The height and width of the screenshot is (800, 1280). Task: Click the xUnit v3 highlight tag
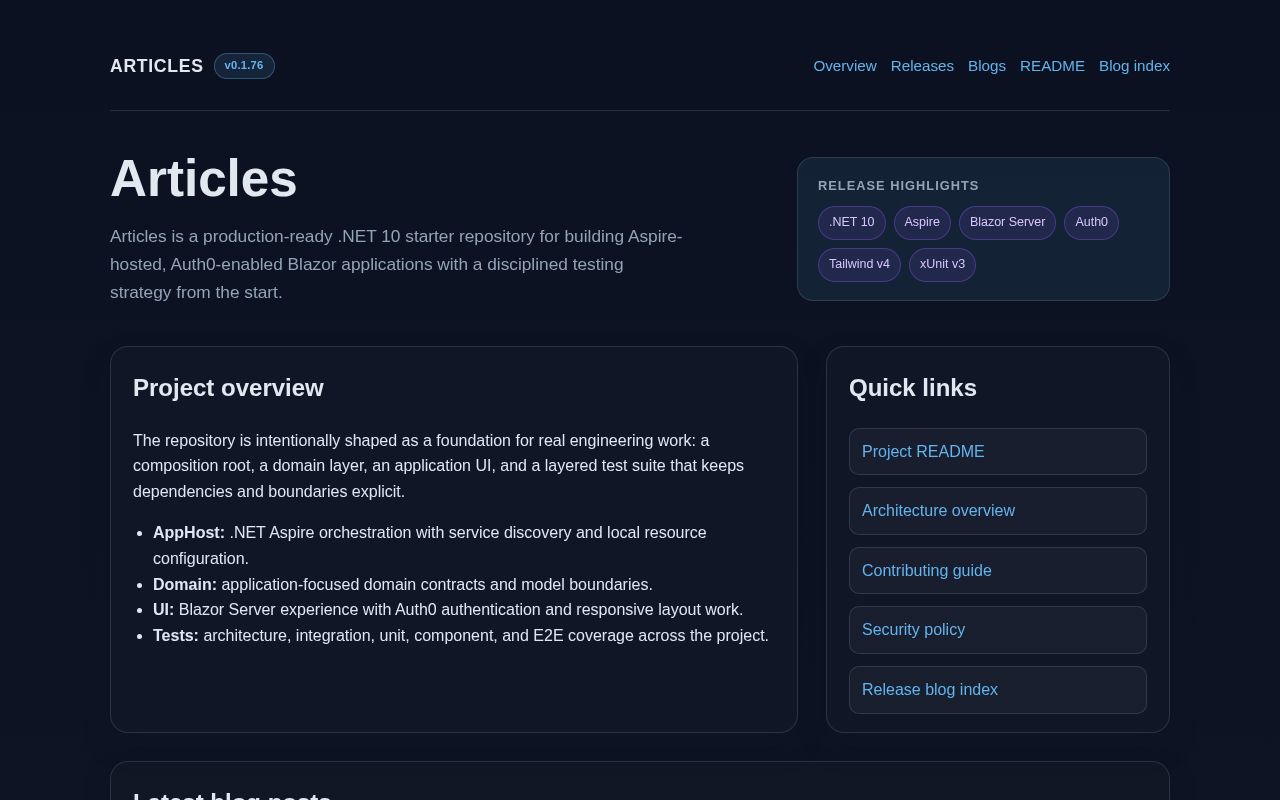942,265
